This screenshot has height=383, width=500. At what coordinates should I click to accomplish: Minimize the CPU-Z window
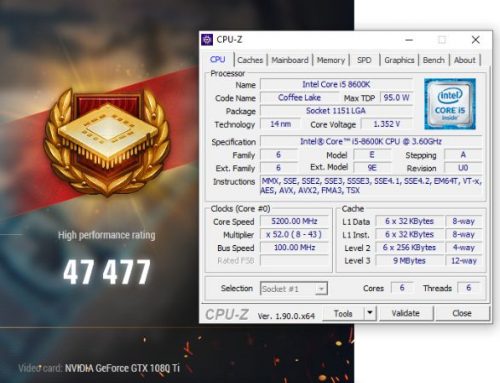[x=409, y=40]
